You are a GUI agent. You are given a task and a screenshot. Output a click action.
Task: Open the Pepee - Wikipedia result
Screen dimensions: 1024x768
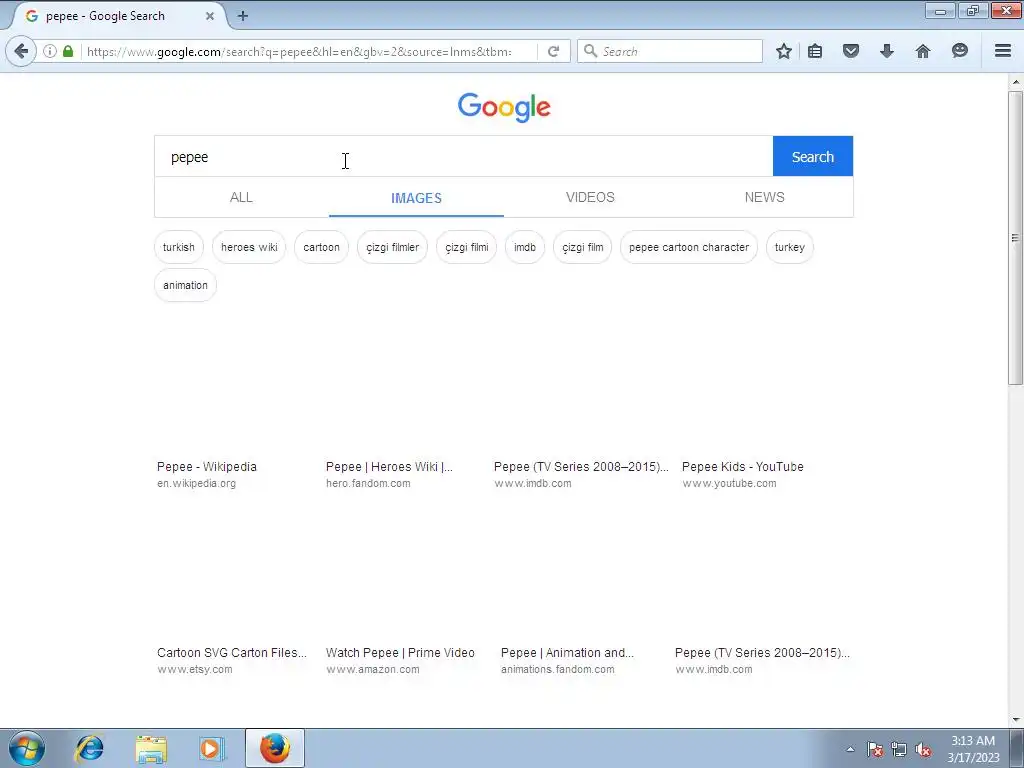206,466
